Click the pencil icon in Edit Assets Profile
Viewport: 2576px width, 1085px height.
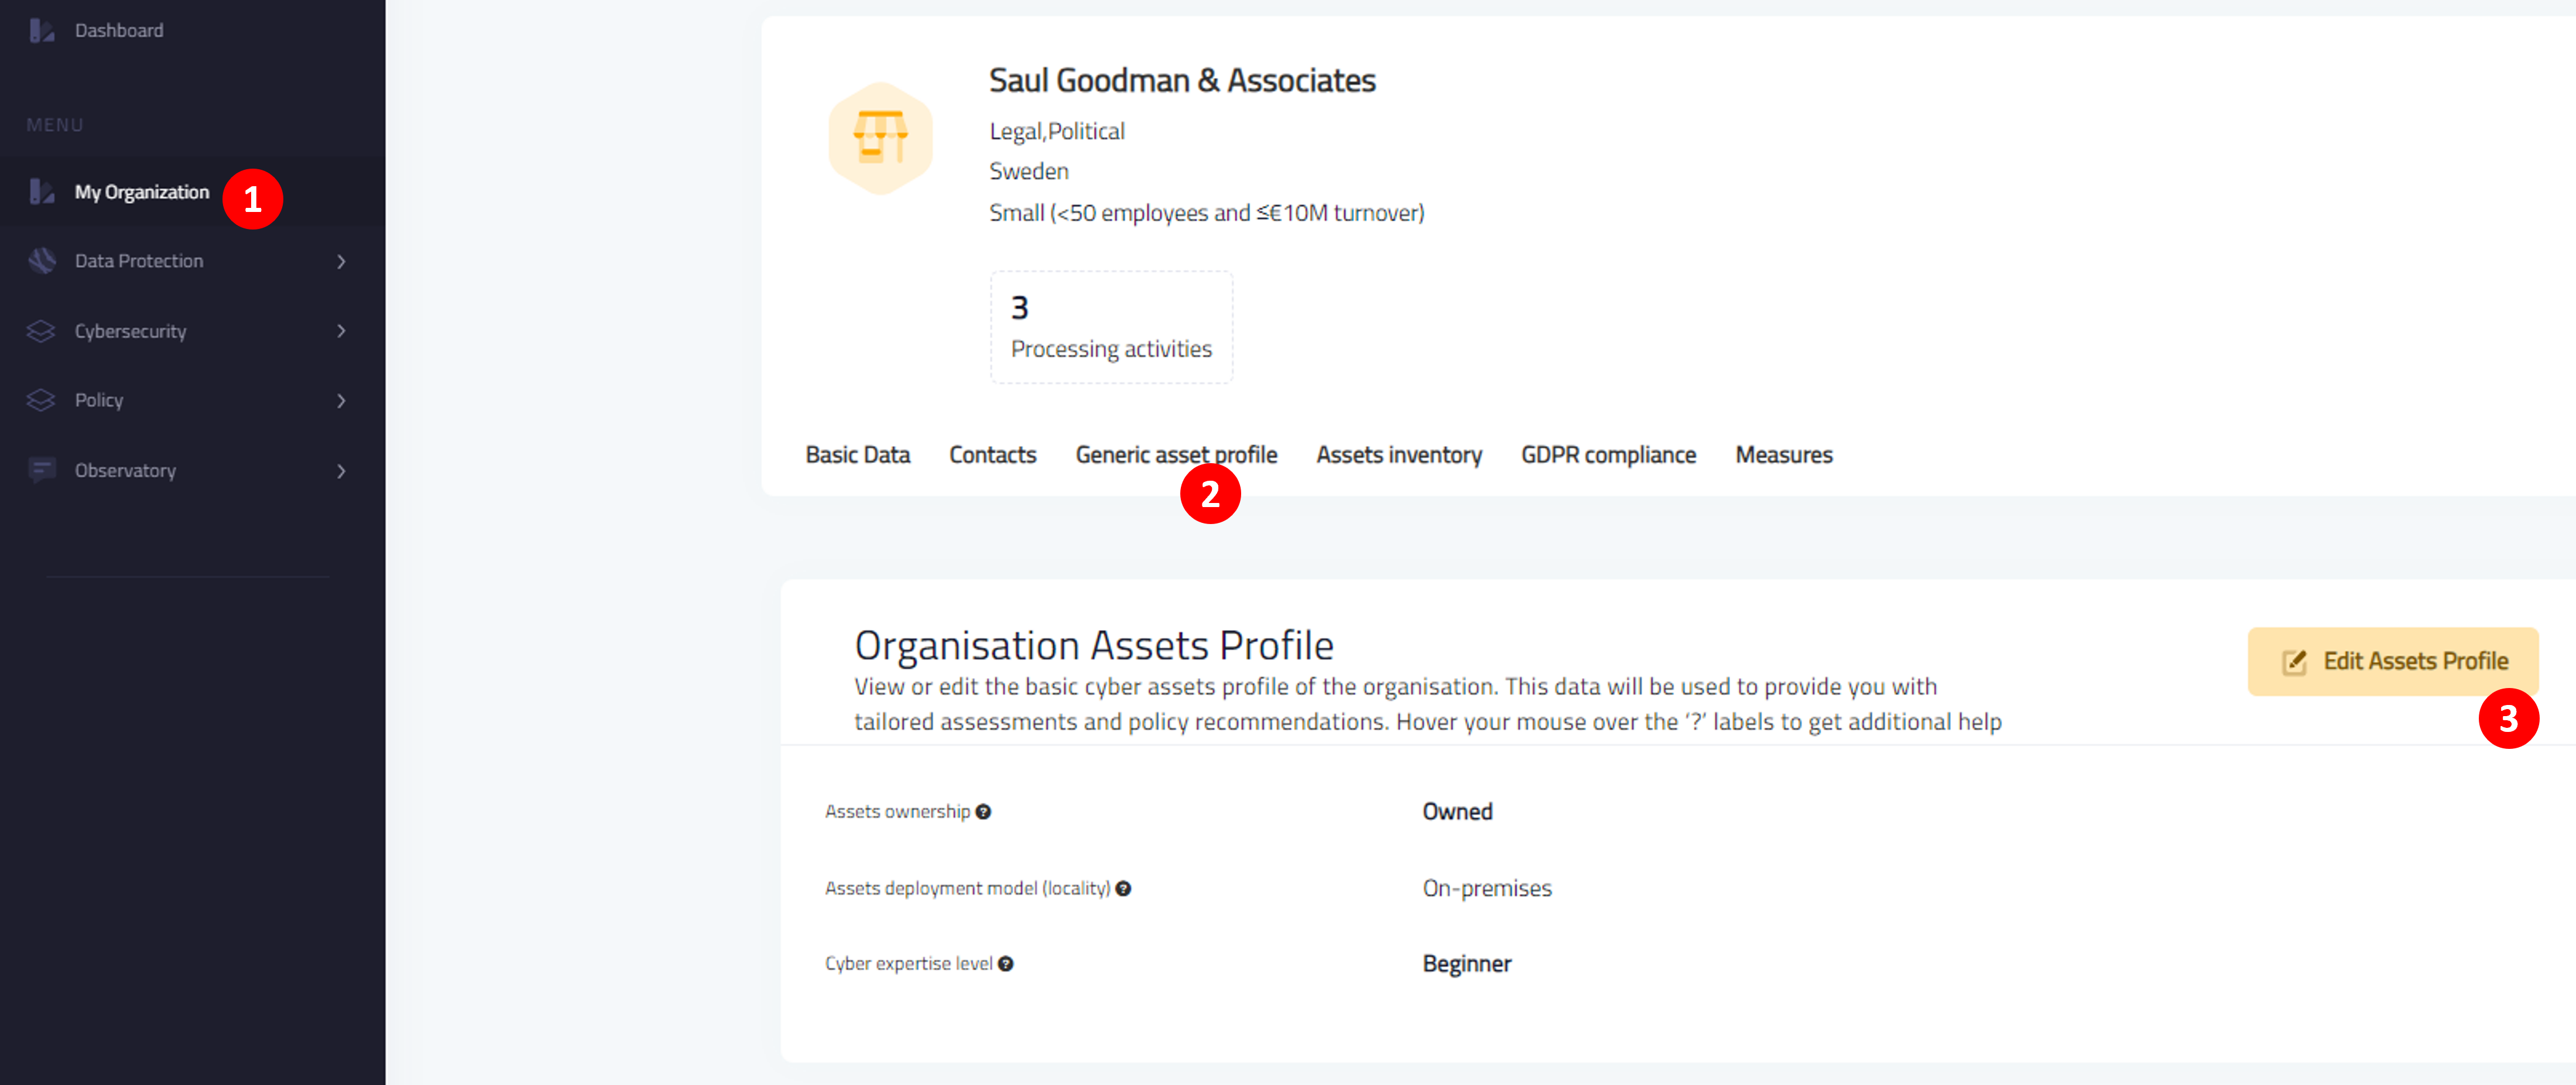(2294, 662)
